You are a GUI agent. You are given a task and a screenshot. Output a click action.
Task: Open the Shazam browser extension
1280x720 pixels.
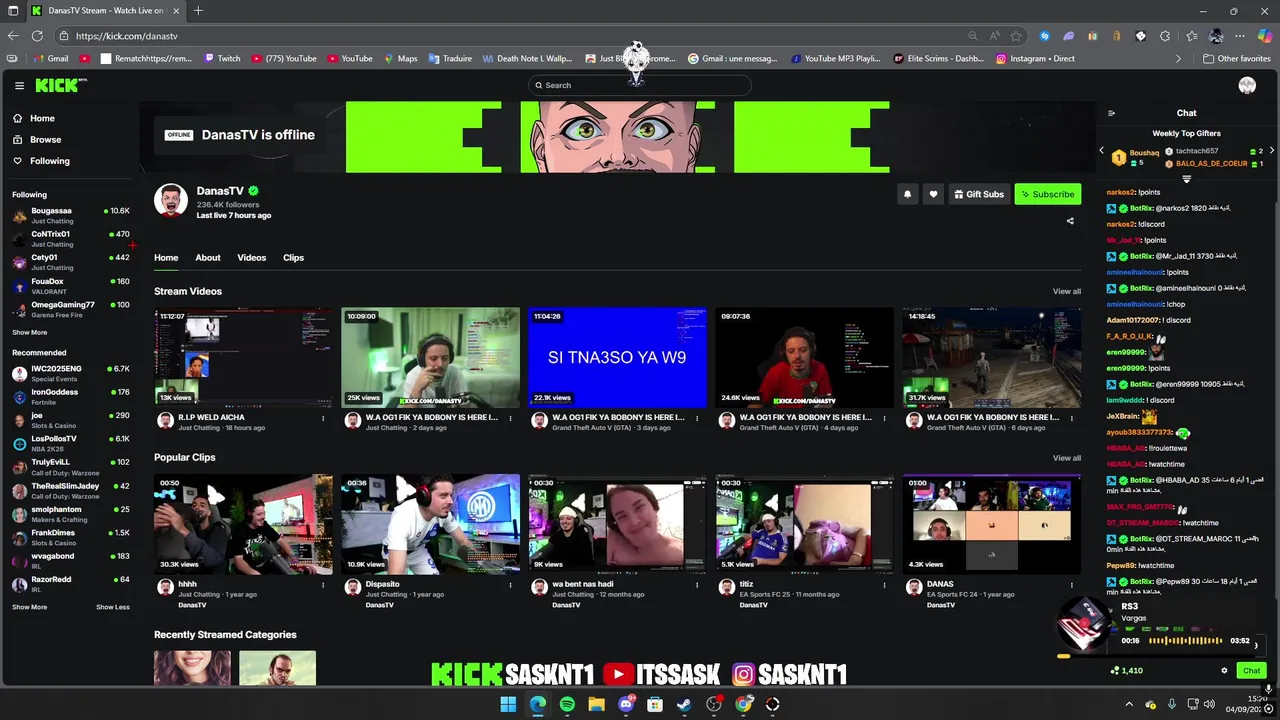point(1044,36)
